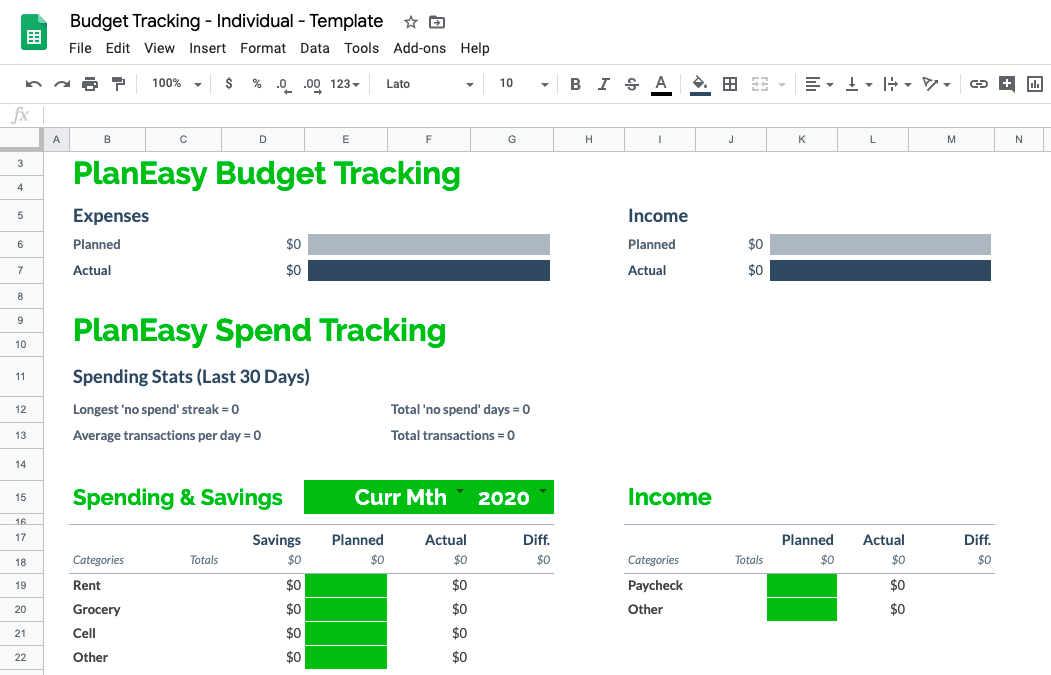Increase decimal places

click(312, 84)
